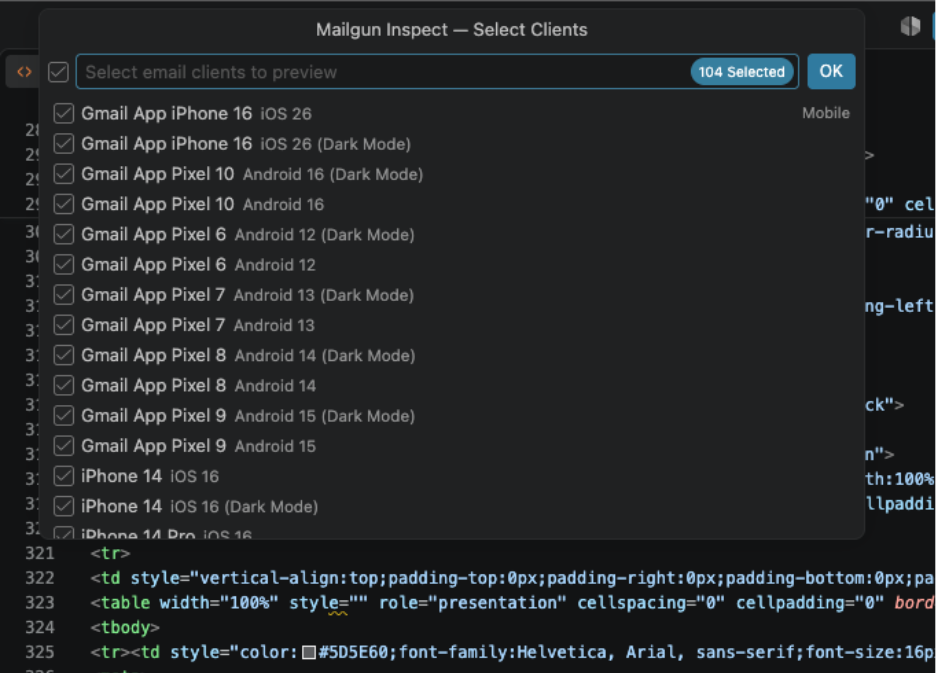
Task: Click the Mobile group label
Action: pos(826,113)
